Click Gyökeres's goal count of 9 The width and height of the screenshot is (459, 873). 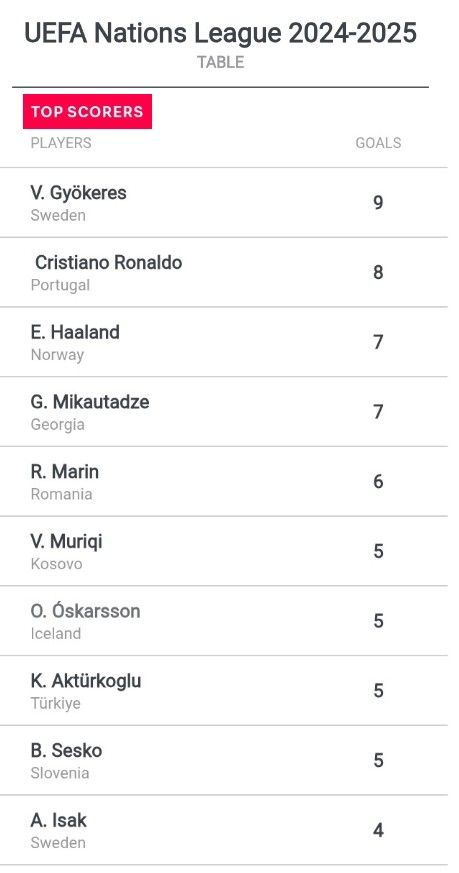[378, 203]
